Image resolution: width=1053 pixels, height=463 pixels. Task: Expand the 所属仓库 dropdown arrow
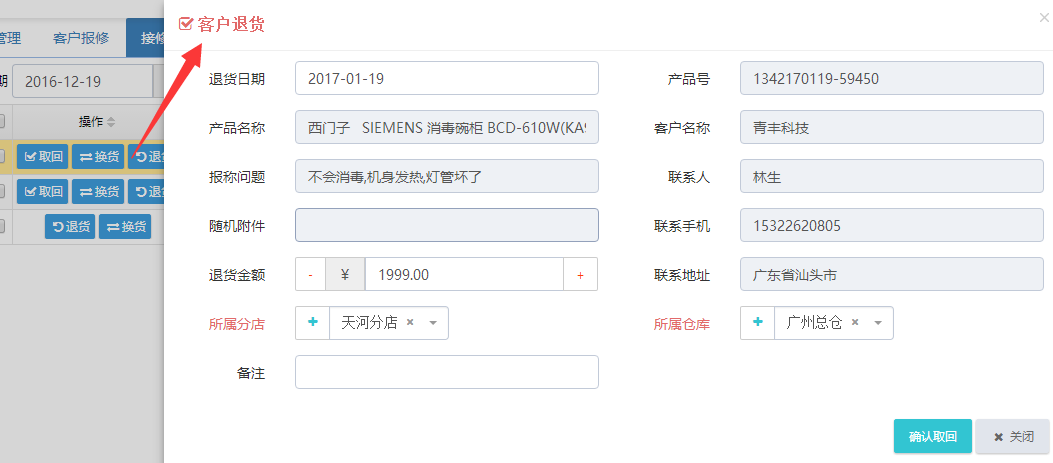(878, 323)
